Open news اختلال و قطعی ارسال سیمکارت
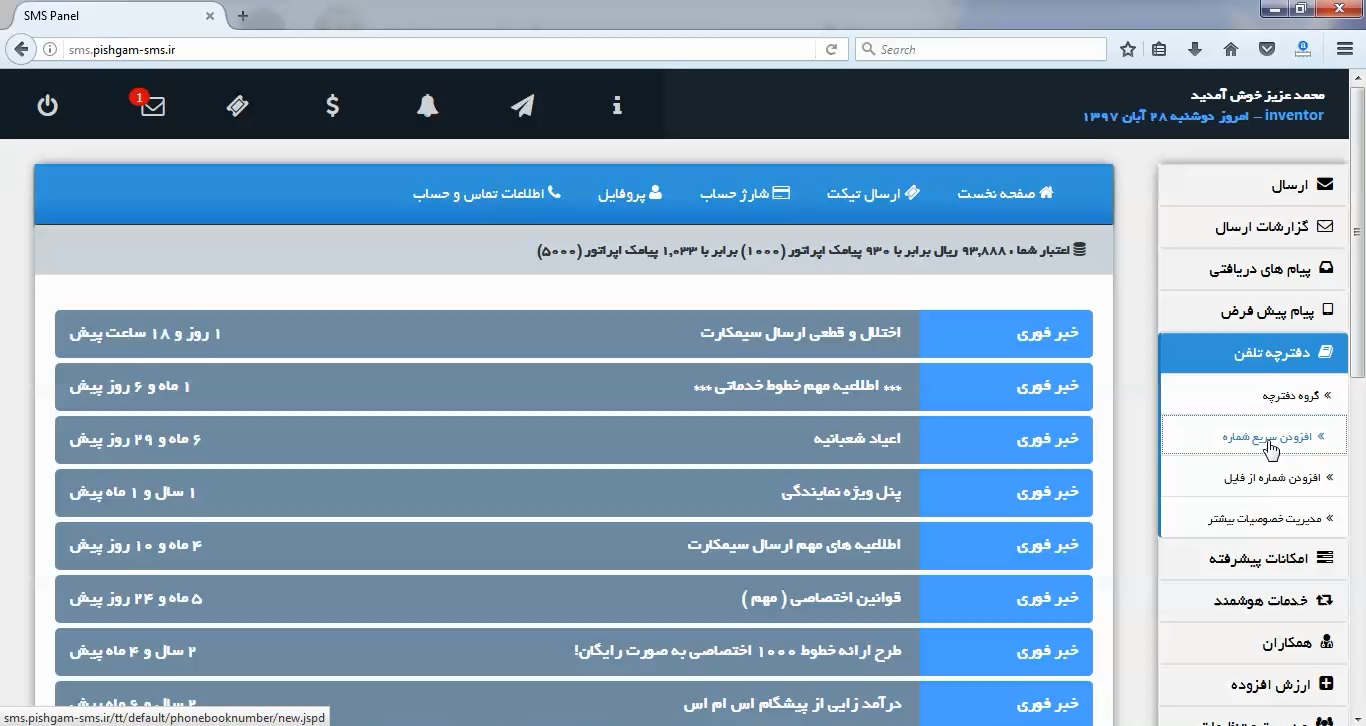1366x726 pixels. pos(574,333)
